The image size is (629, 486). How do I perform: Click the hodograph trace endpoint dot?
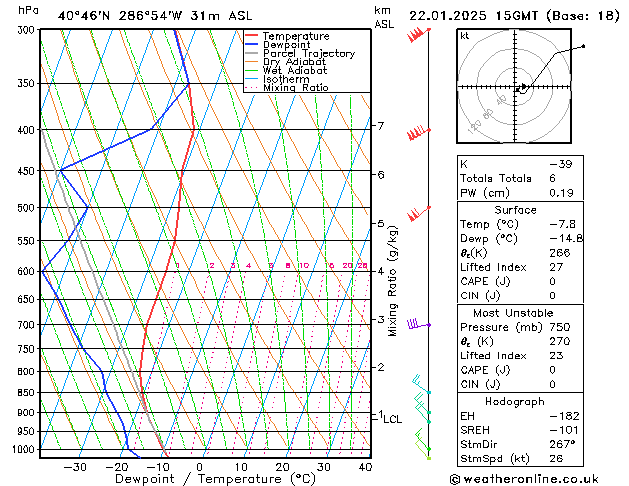pos(583,46)
